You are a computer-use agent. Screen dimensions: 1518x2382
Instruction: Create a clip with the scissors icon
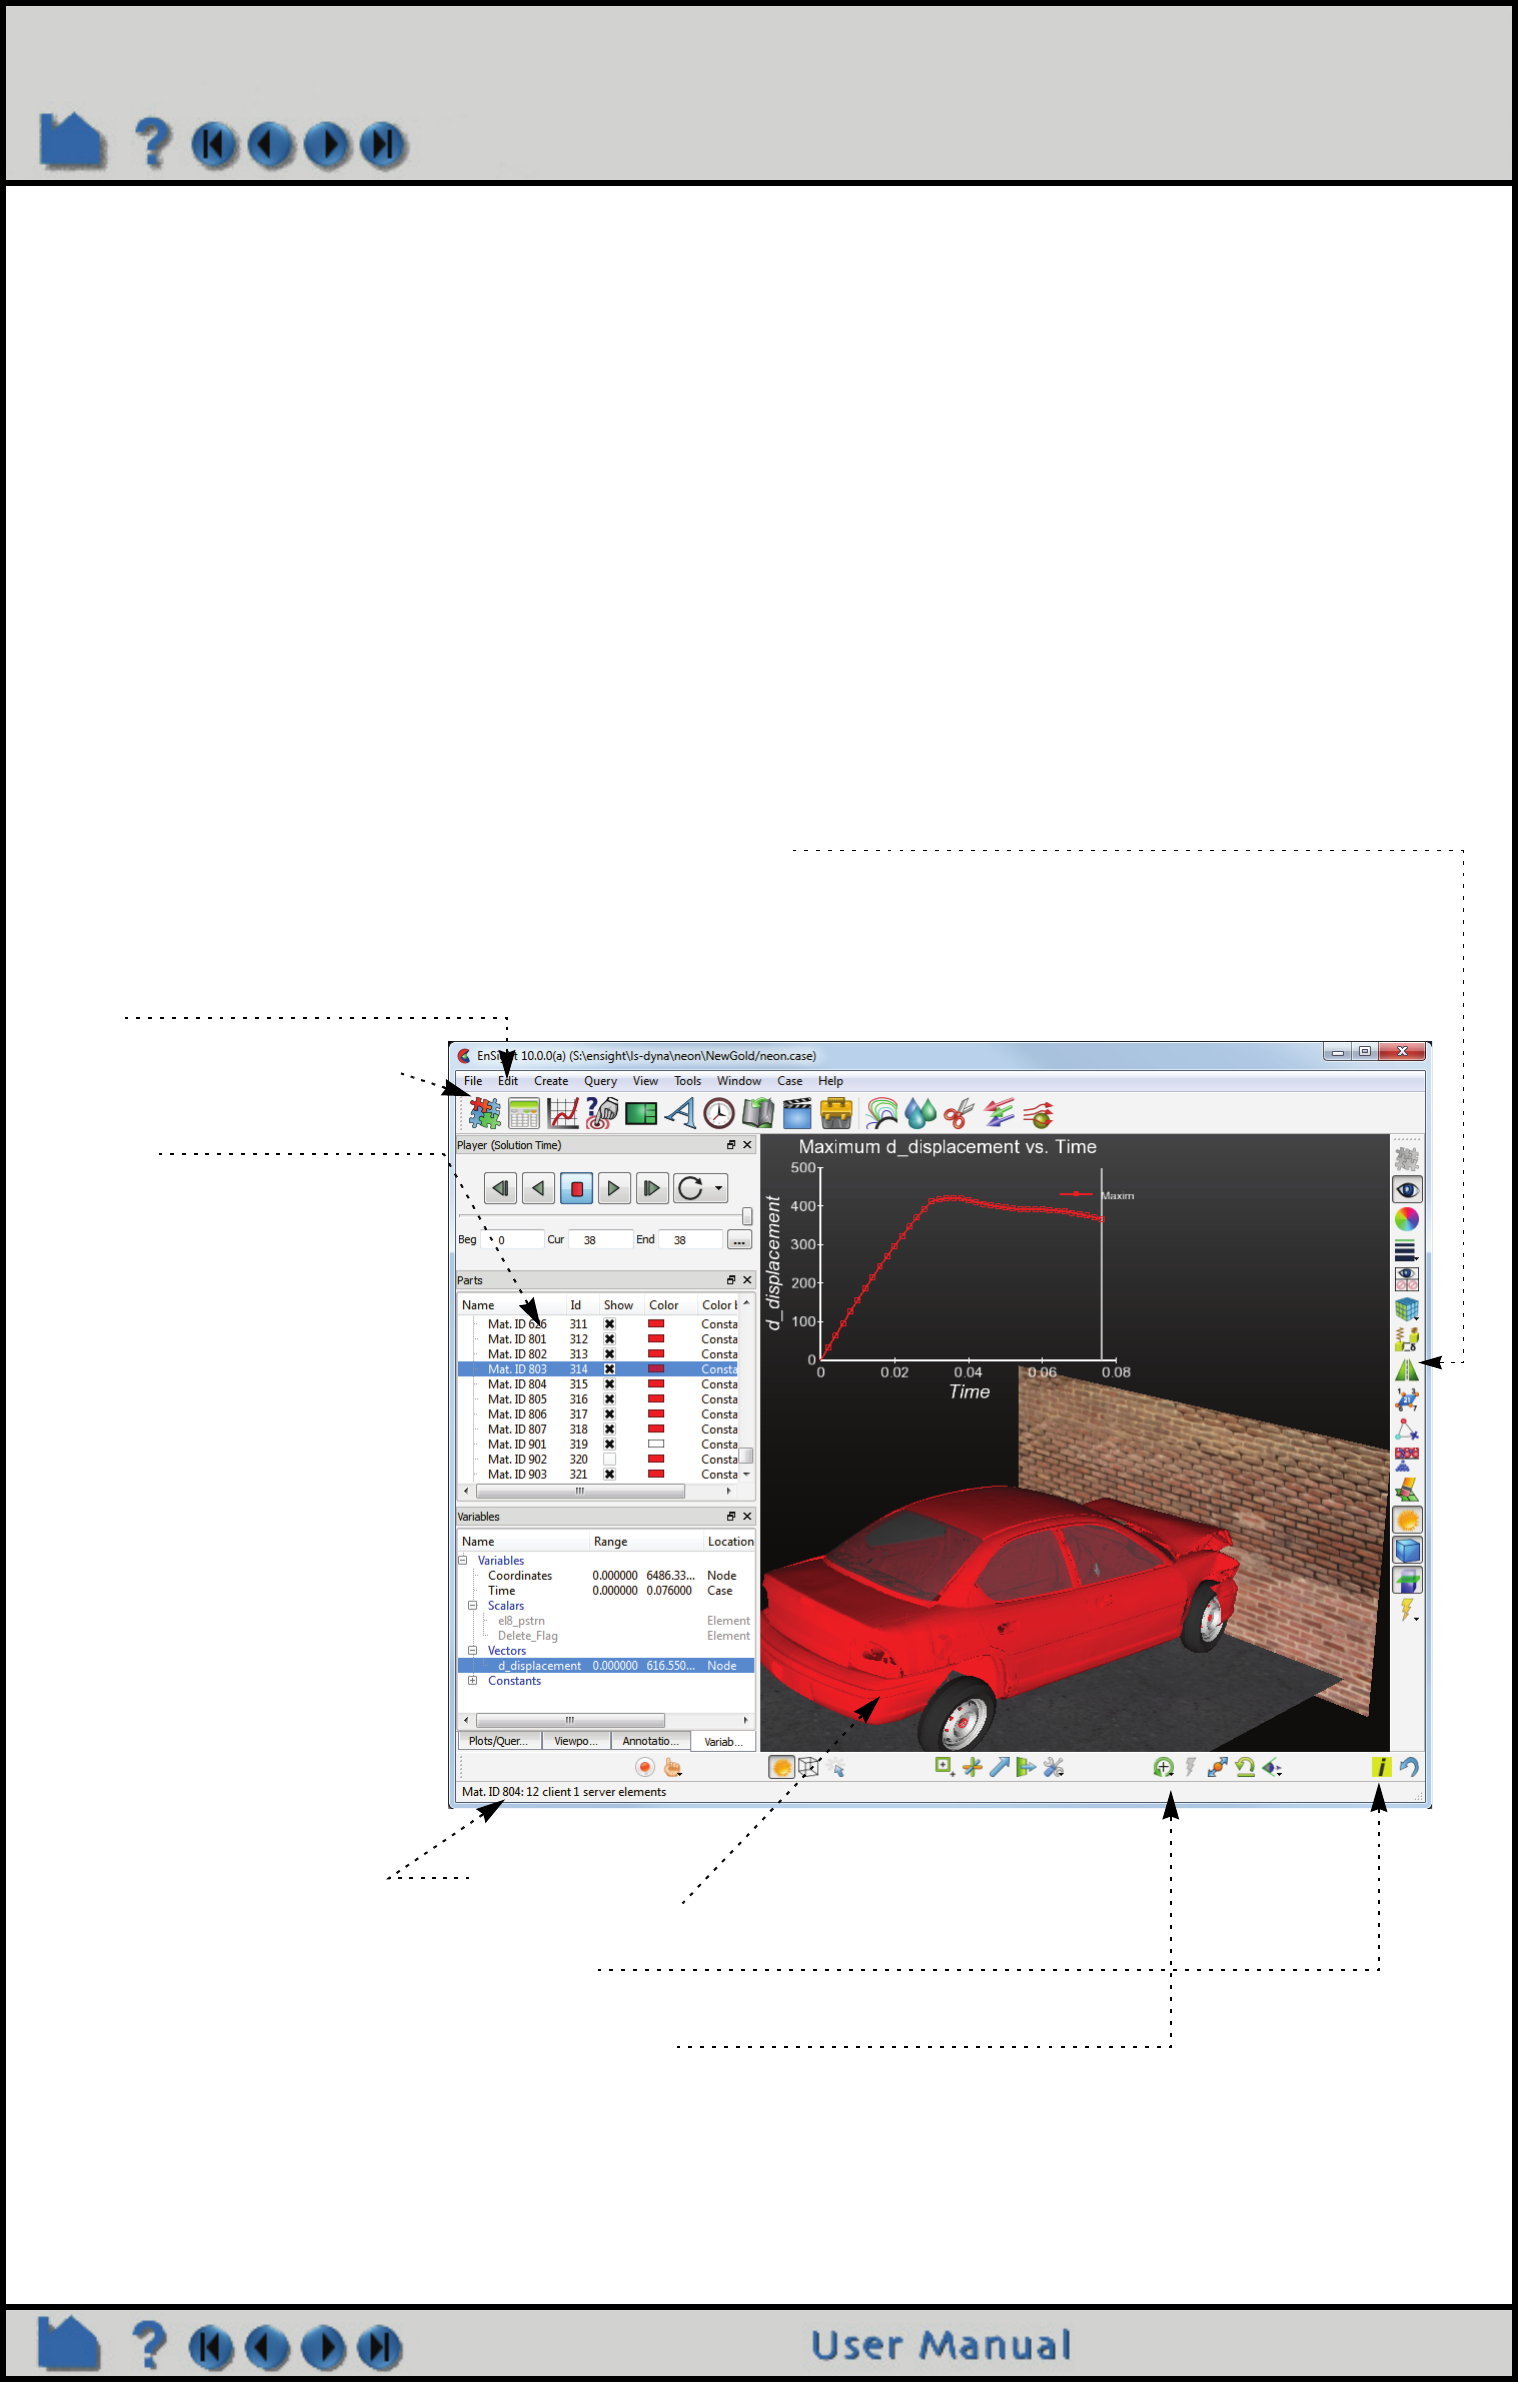click(x=959, y=1113)
